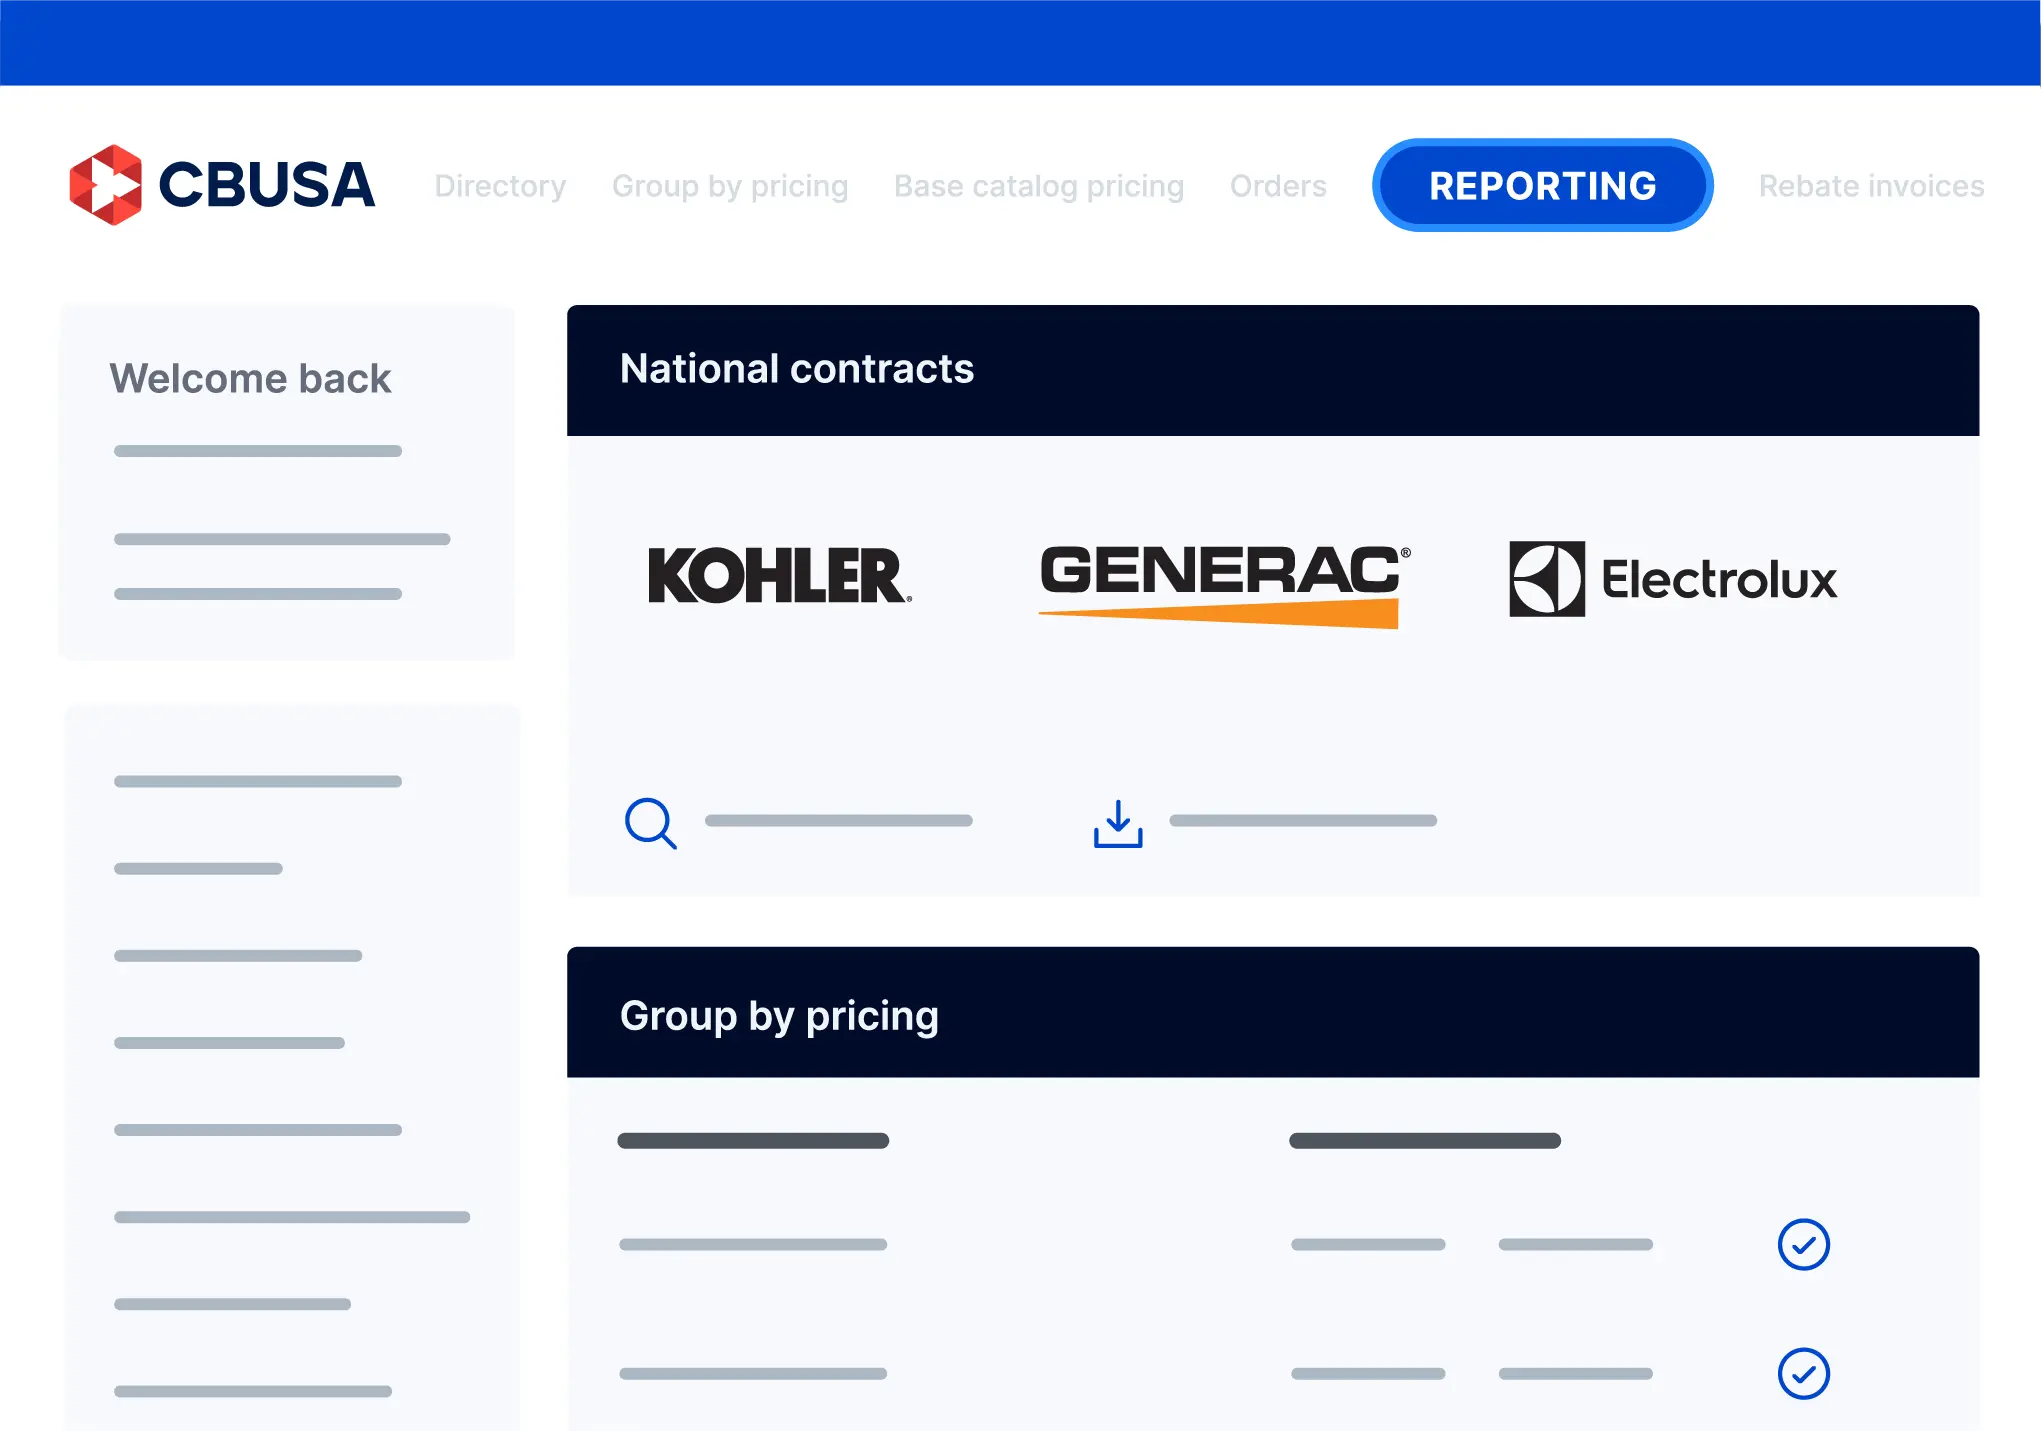Open Base catalog pricing tab
This screenshot has height=1431, width=2041.
point(1039,186)
